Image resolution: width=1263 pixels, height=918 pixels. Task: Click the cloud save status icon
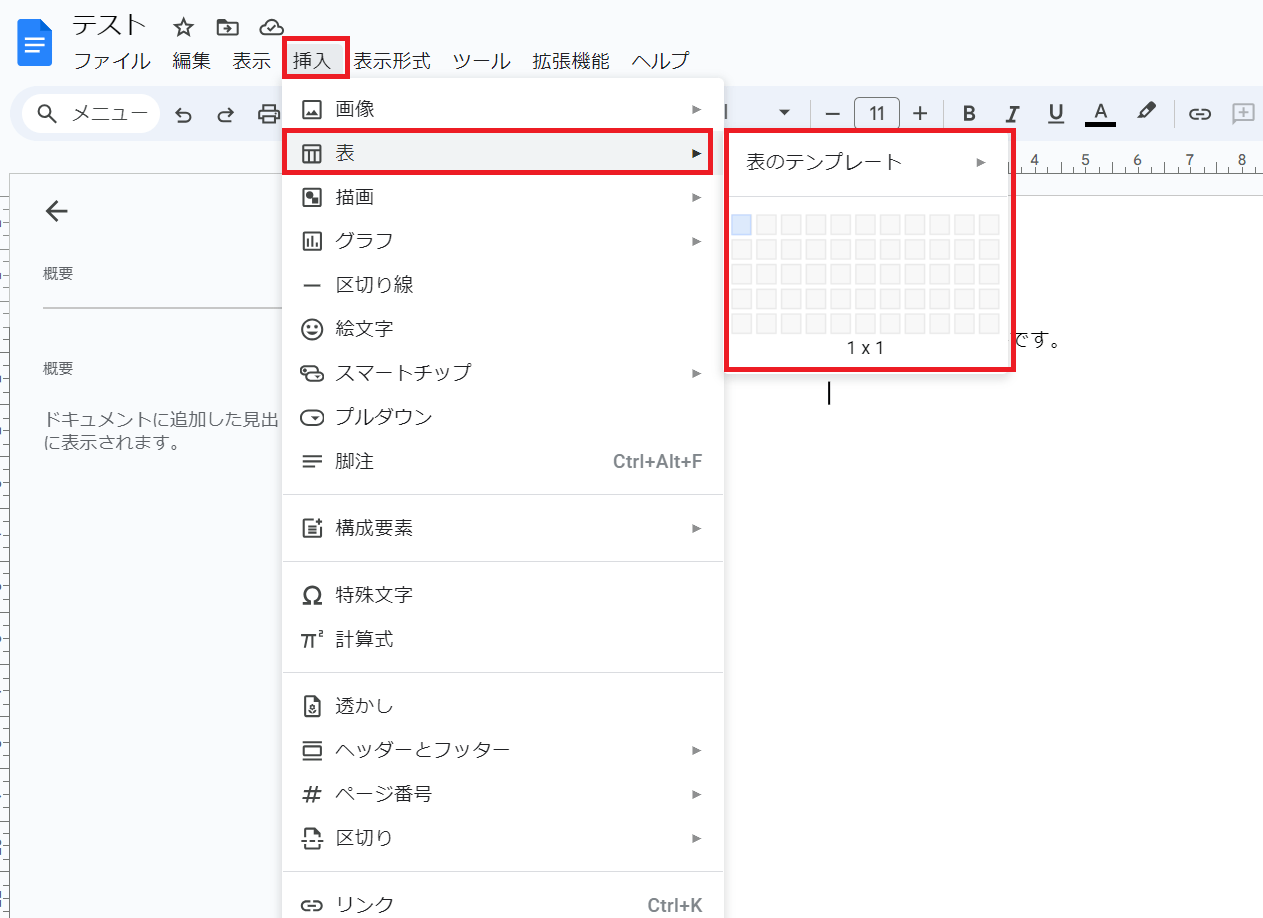[x=271, y=27]
